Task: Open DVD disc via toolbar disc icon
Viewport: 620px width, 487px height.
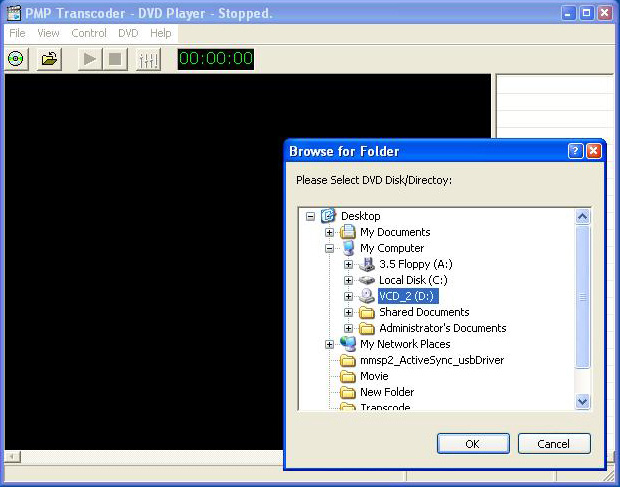Action: [x=16, y=59]
